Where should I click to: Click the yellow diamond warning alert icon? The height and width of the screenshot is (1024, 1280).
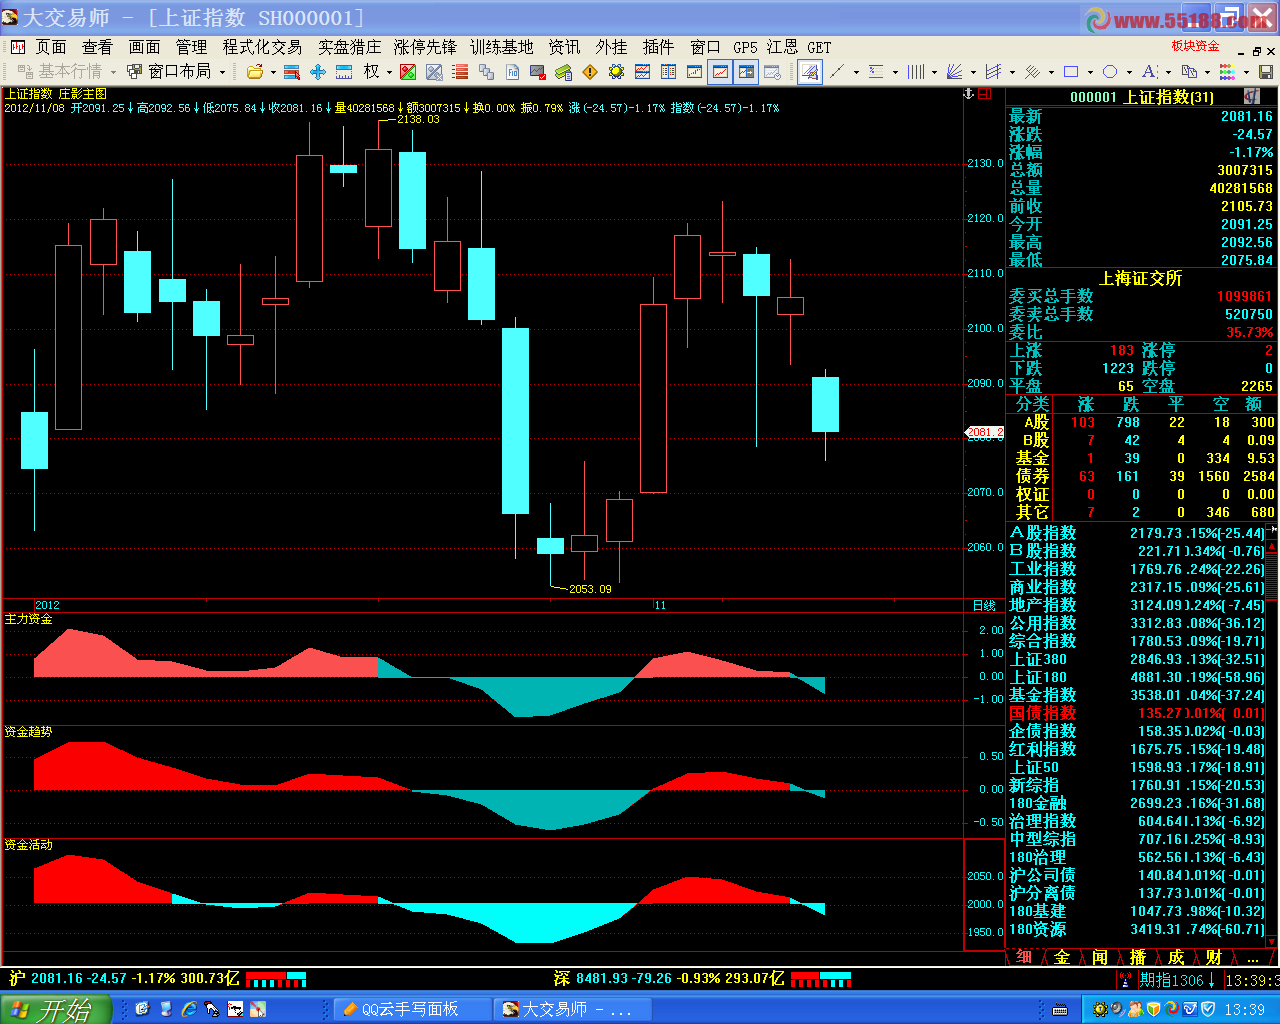590,72
